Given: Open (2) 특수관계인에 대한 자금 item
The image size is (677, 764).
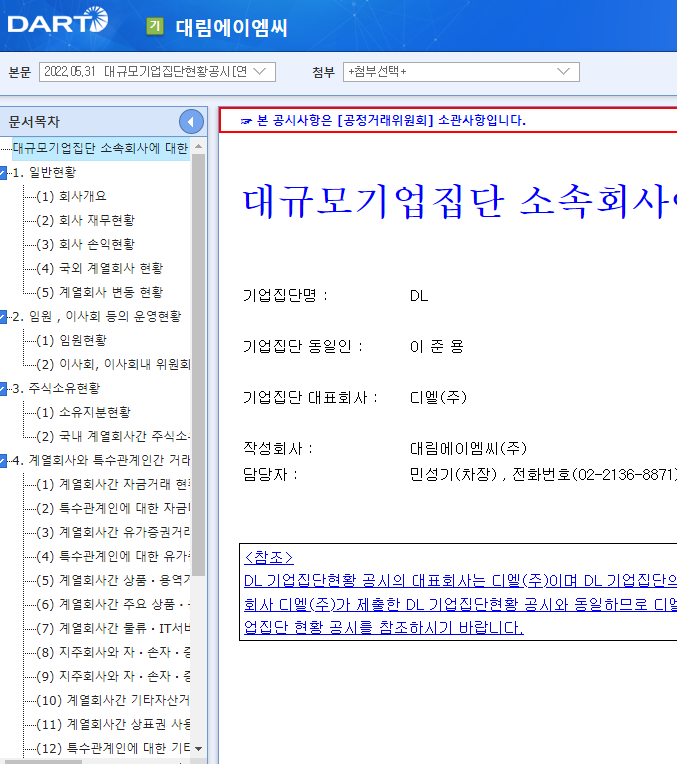Looking at the screenshot, I should (x=113, y=509).
